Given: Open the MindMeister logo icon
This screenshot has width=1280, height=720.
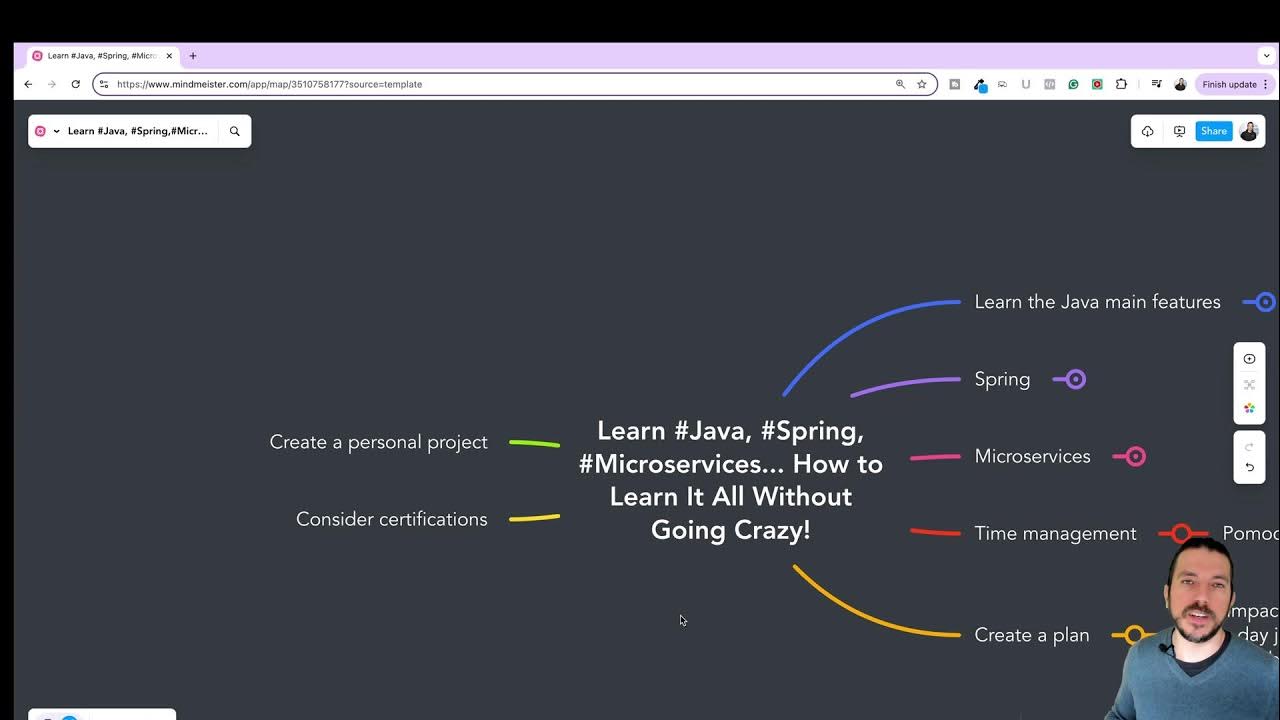Looking at the screenshot, I should click(x=40, y=131).
